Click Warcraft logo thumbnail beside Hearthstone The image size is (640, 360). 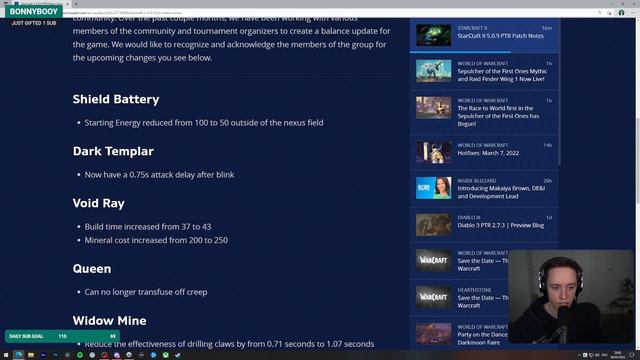(x=433, y=297)
